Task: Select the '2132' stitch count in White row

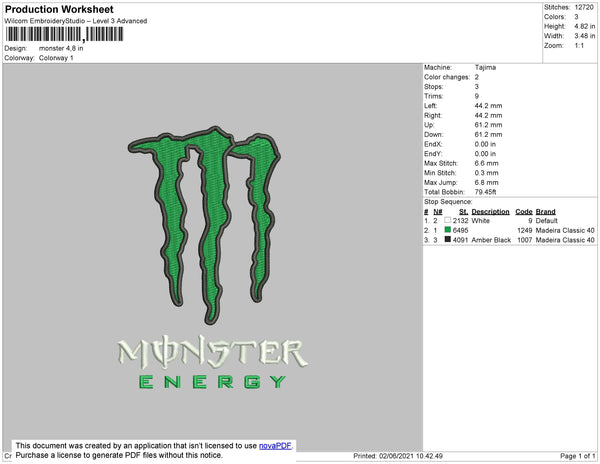Action: click(x=460, y=221)
